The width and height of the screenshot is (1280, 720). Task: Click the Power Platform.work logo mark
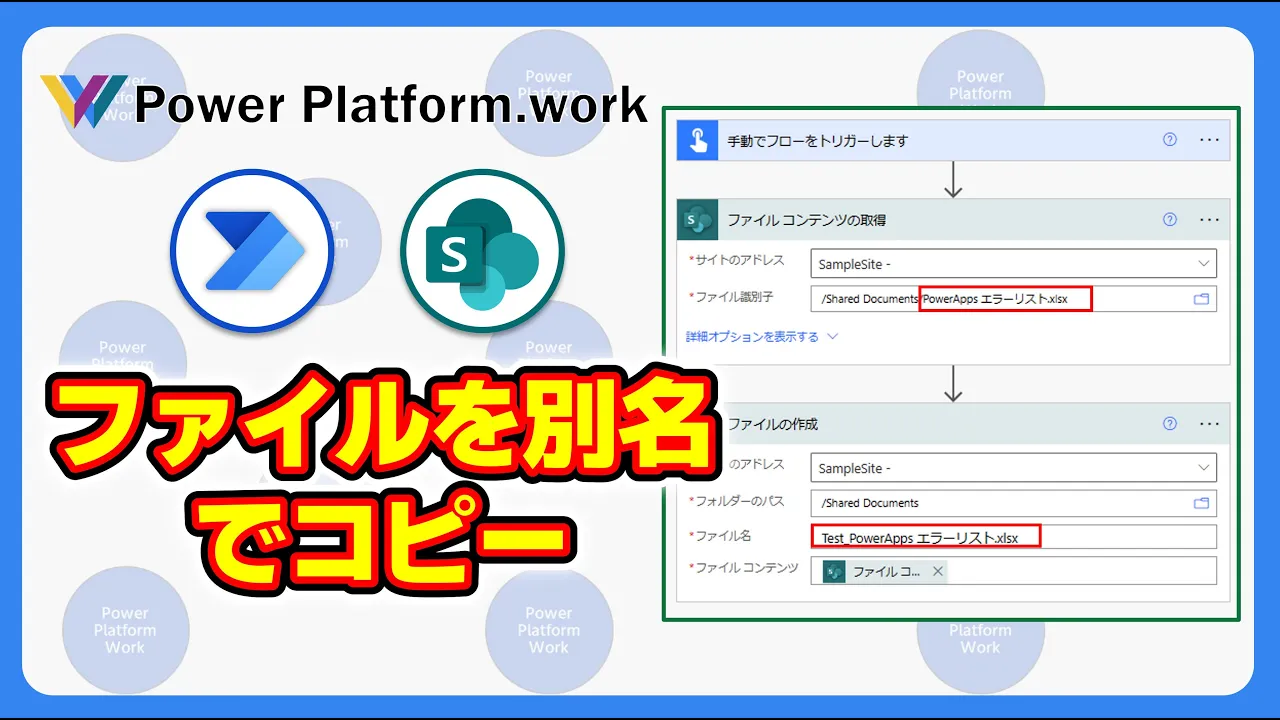point(84,100)
